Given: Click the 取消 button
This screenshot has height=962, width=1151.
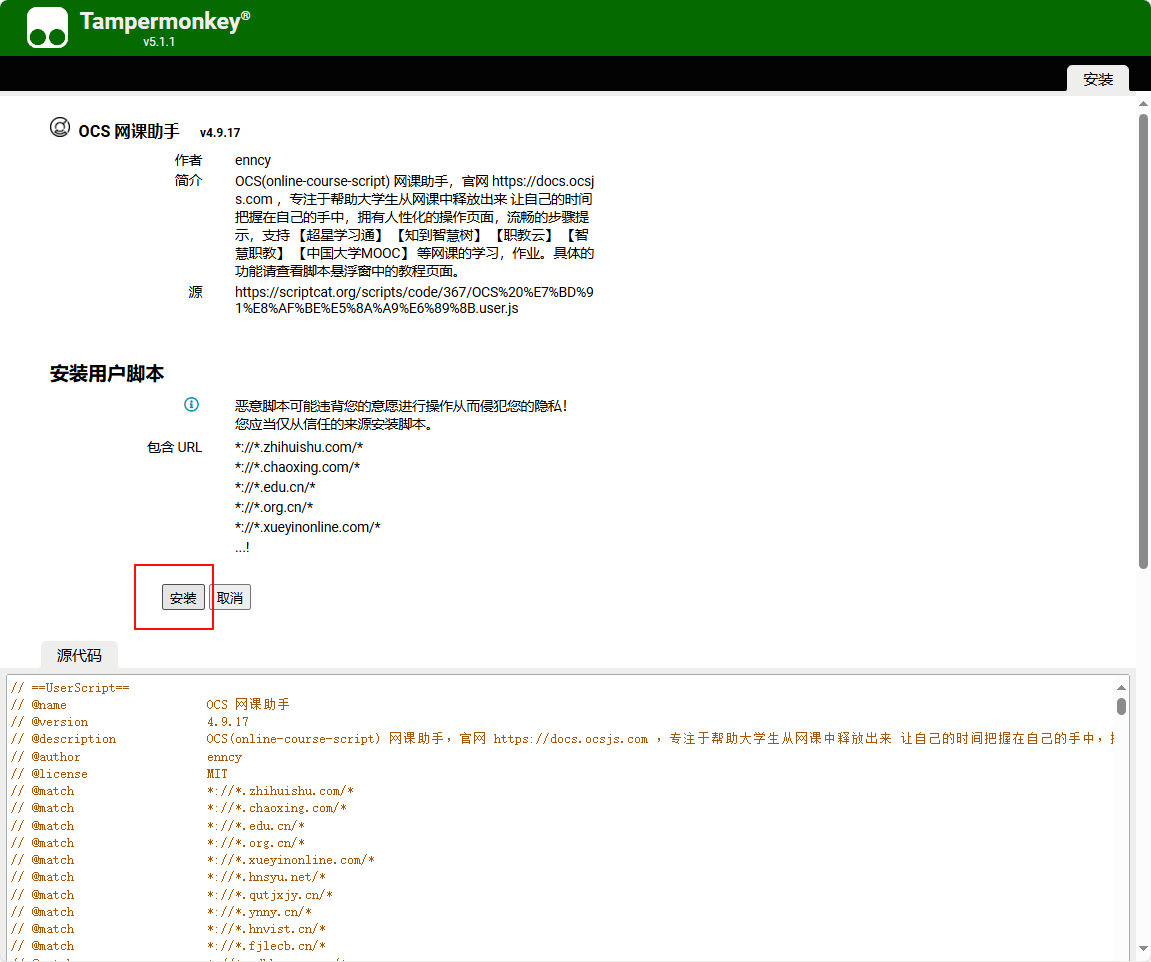Looking at the screenshot, I should pos(230,597).
